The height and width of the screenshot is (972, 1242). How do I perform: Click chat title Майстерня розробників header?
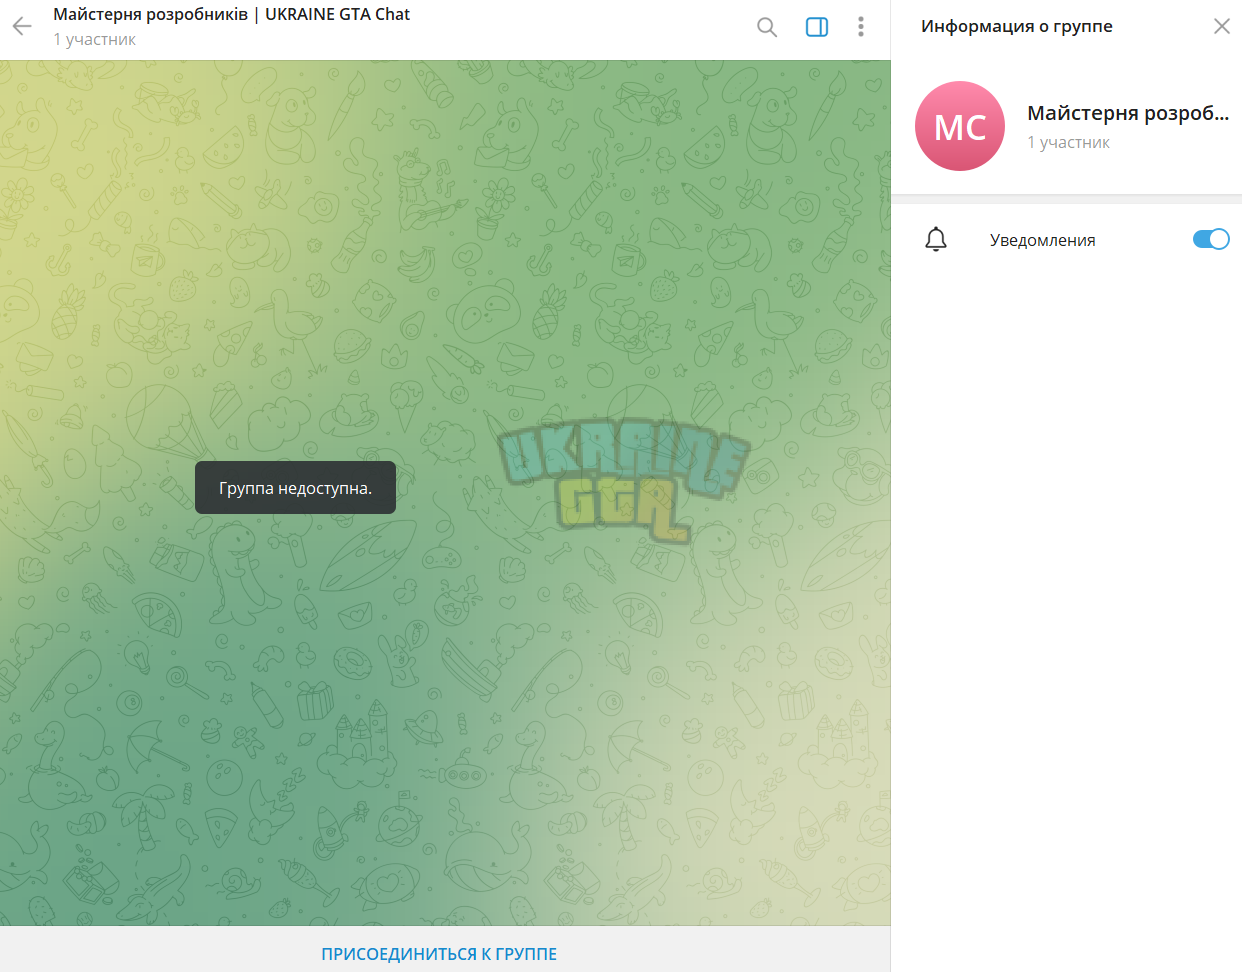tap(232, 15)
